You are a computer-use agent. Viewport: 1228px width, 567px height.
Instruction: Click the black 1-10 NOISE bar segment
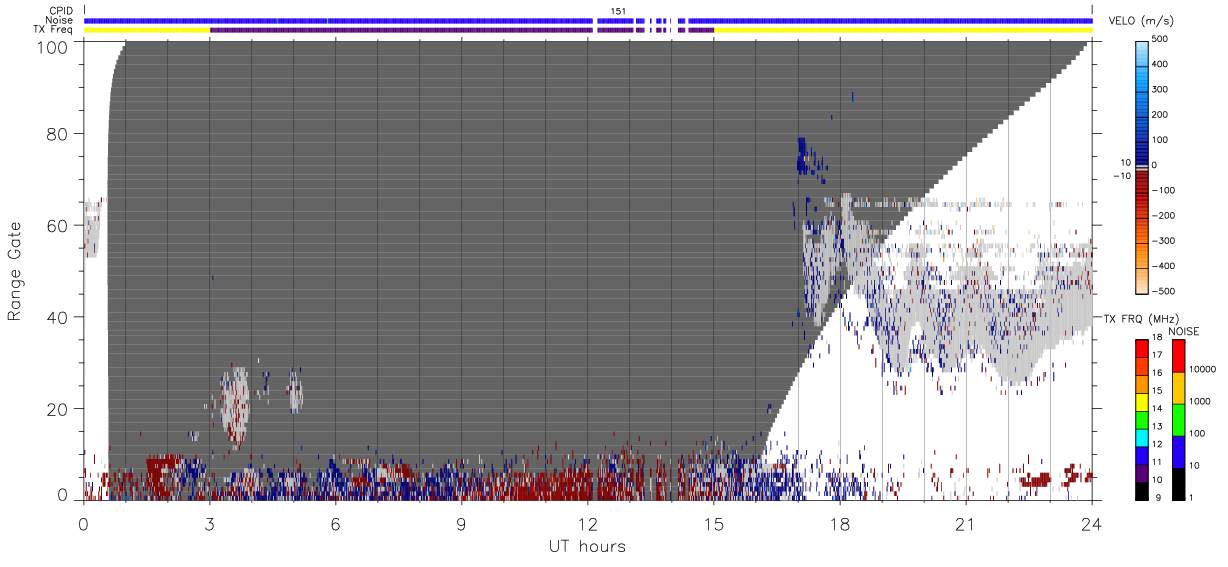coord(1178,484)
